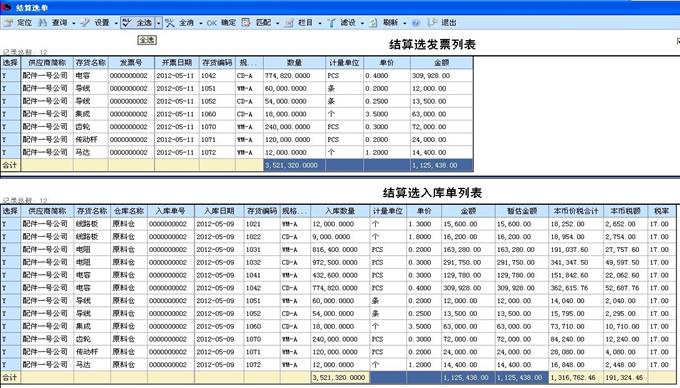Viewport: 680px width, 388px height.
Task: Click the OK 确定 confirm button
Action: click(x=221, y=23)
